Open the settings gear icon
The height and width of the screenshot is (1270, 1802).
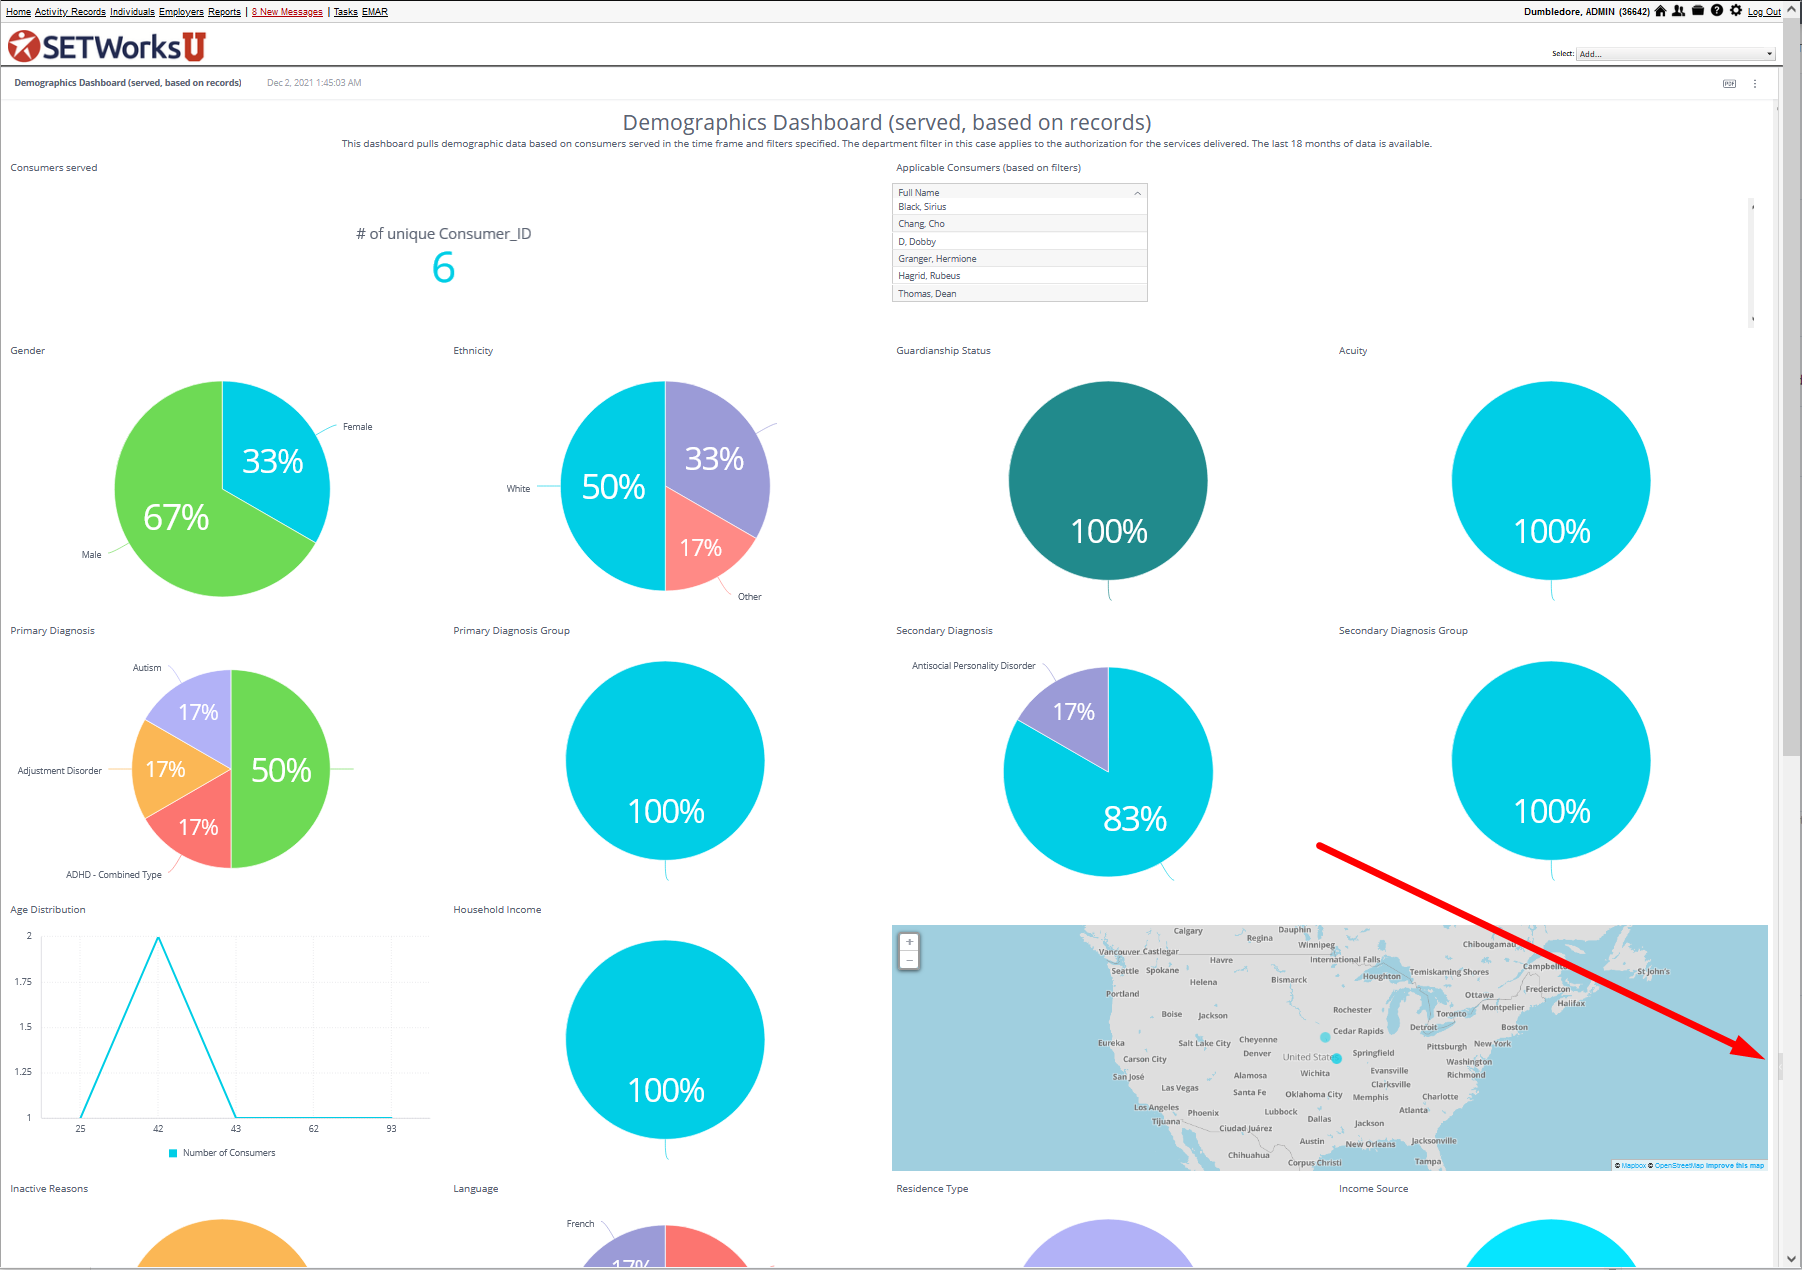(x=1736, y=11)
